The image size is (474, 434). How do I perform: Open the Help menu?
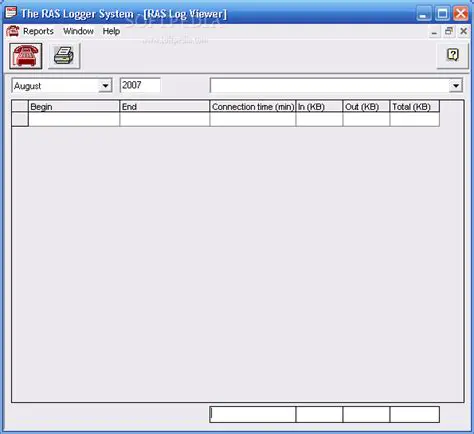[x=111, y=31]
